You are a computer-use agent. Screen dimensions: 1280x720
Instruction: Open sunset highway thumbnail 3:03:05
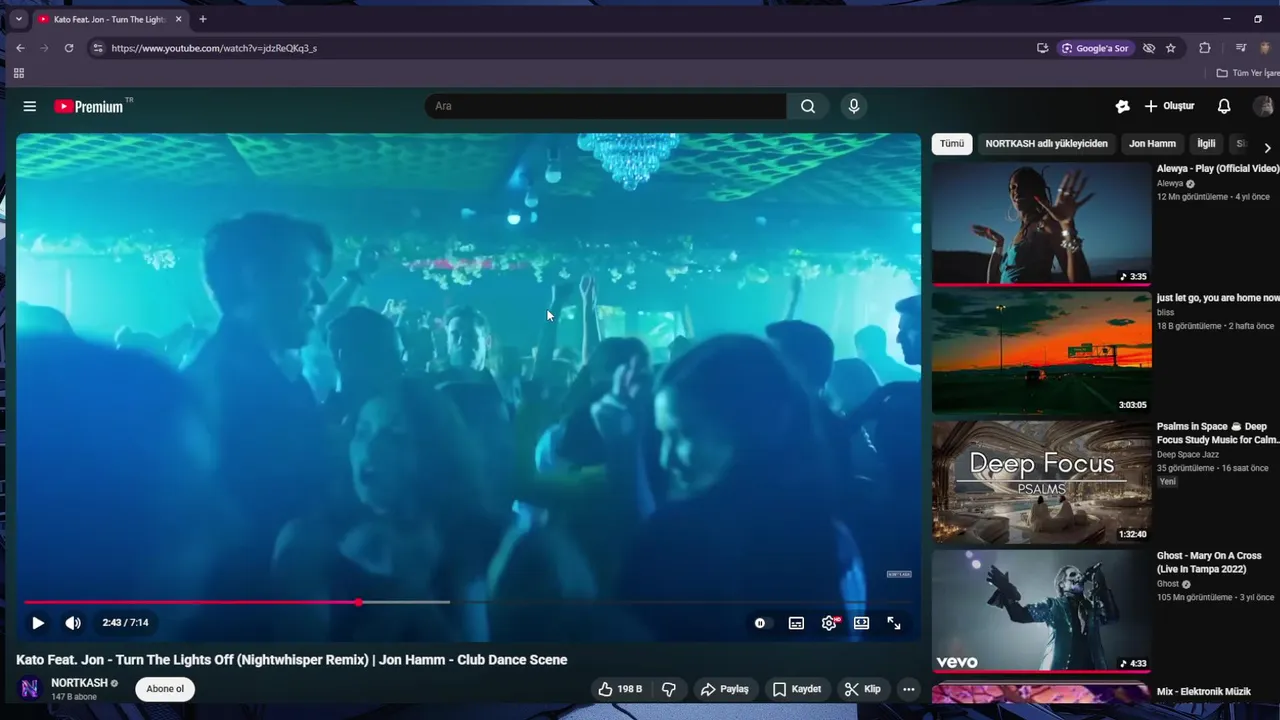click(1041, 353)
